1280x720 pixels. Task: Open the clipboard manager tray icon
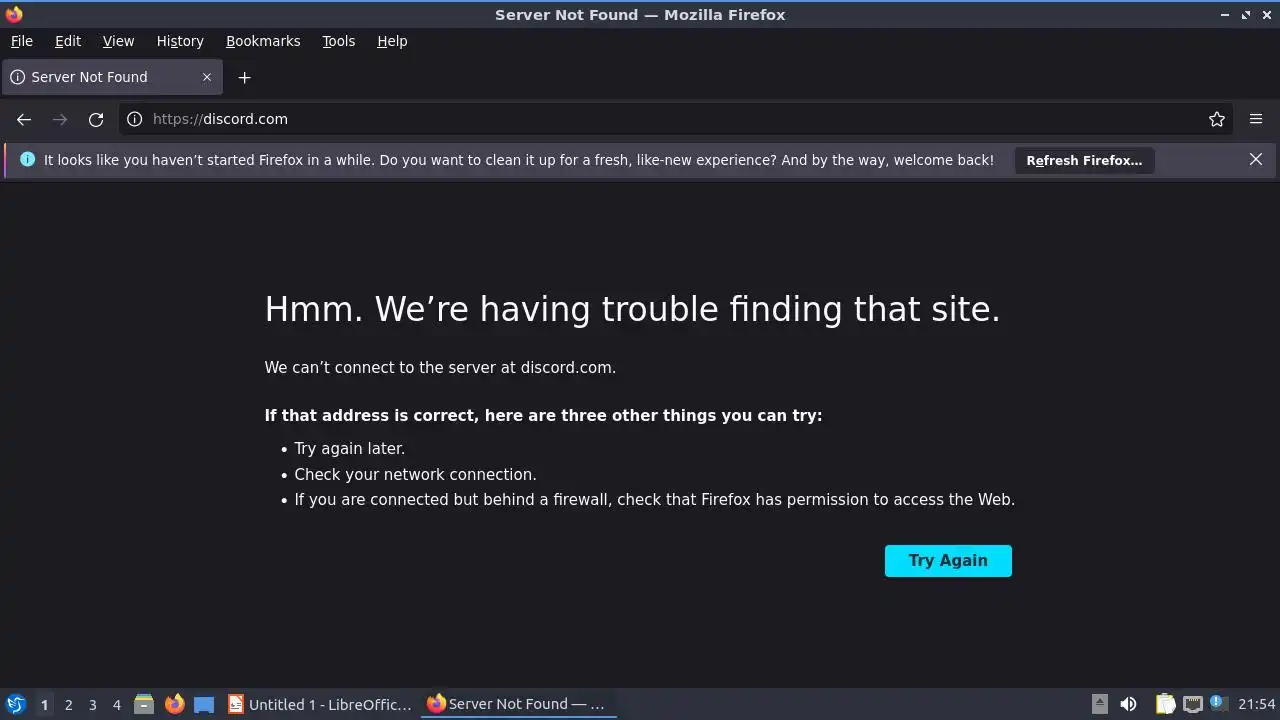[x=1165, y=704]
